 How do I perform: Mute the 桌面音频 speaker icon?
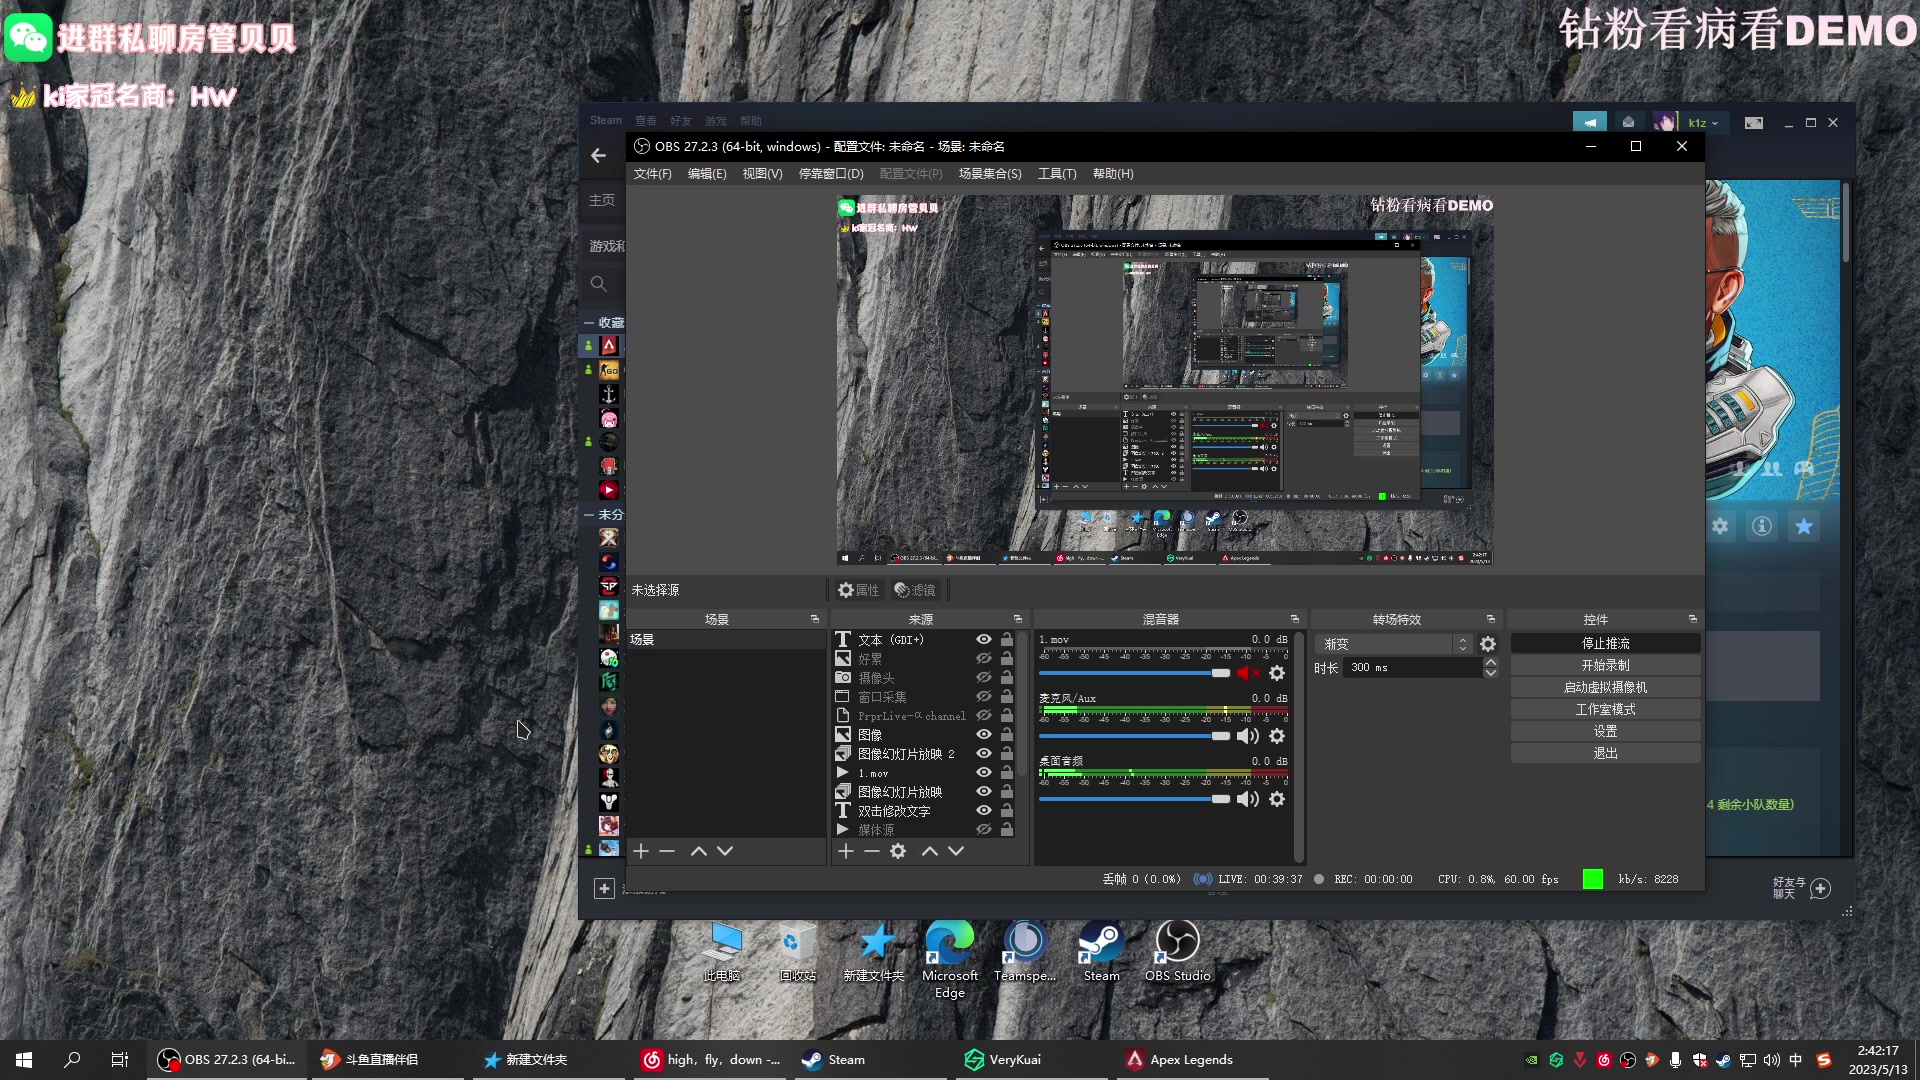point(1246,800)
